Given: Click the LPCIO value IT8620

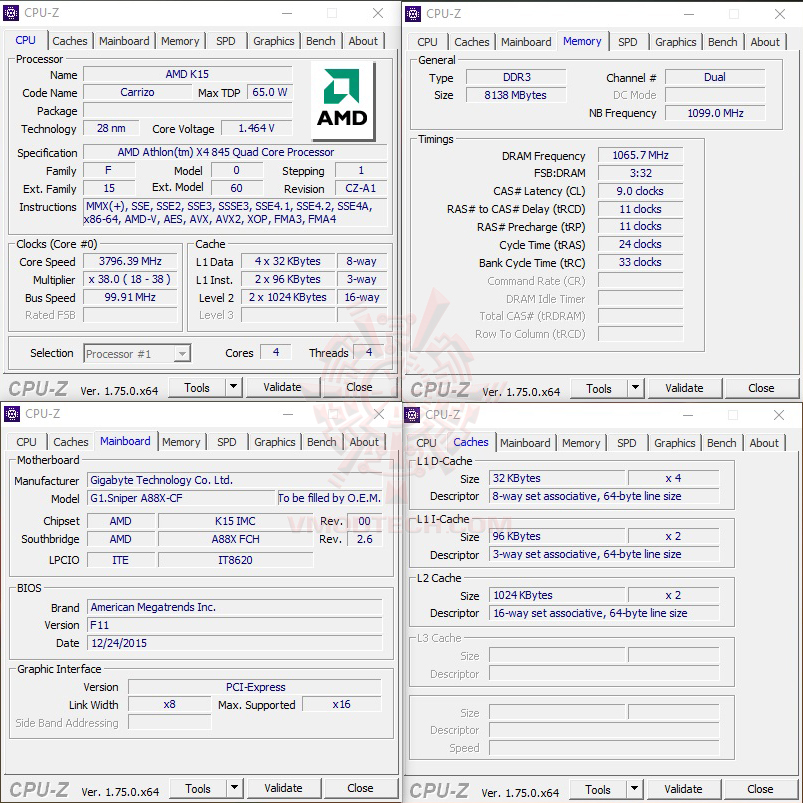Looking at the screenshot, I should (x=236, y=560).
